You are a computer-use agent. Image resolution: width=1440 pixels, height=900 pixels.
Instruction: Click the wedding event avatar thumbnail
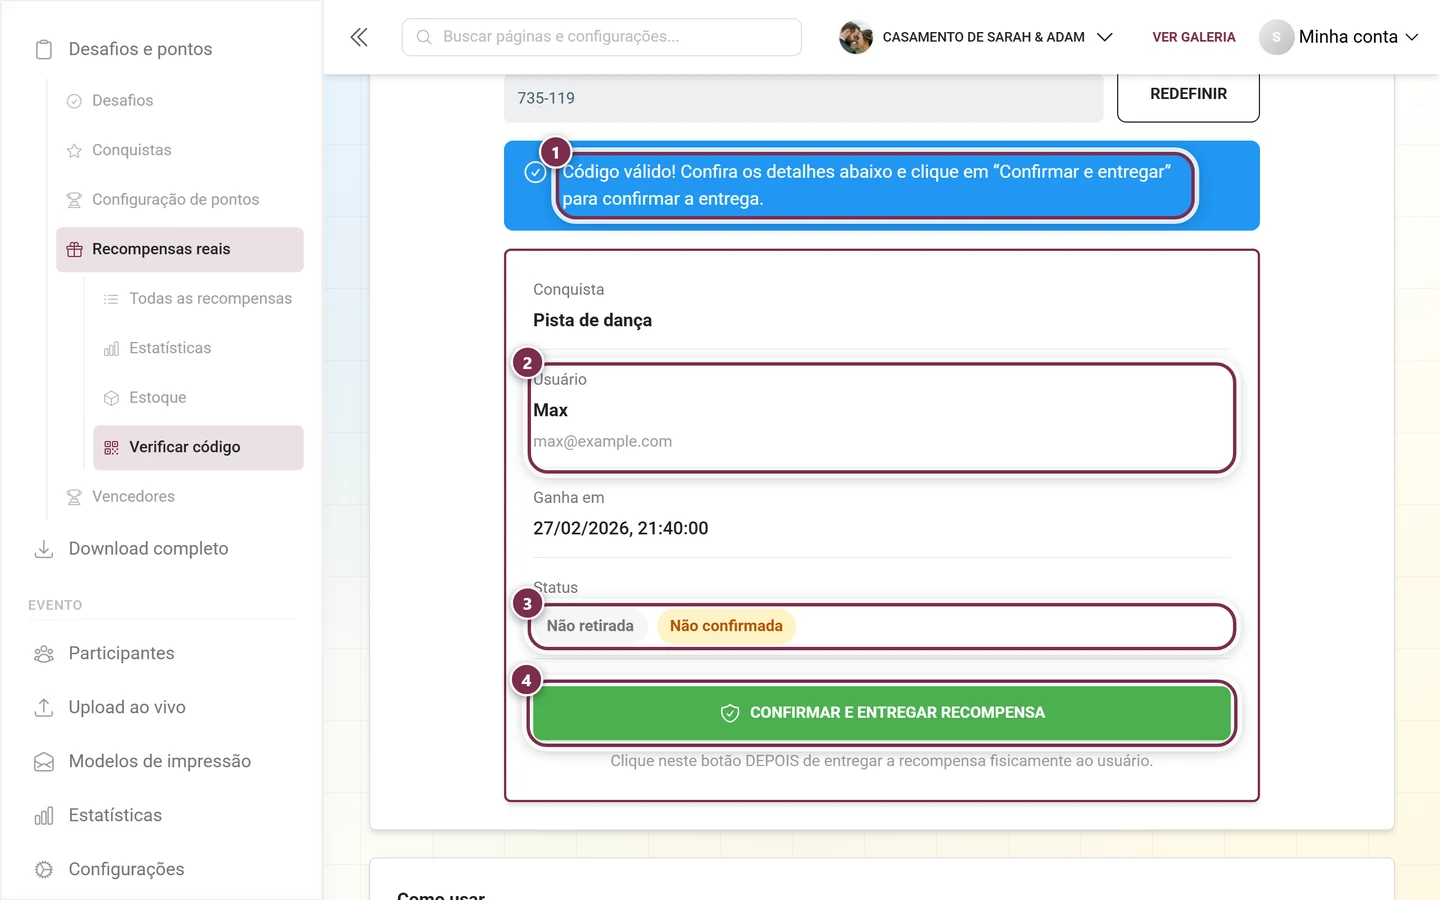click(856, 37)
